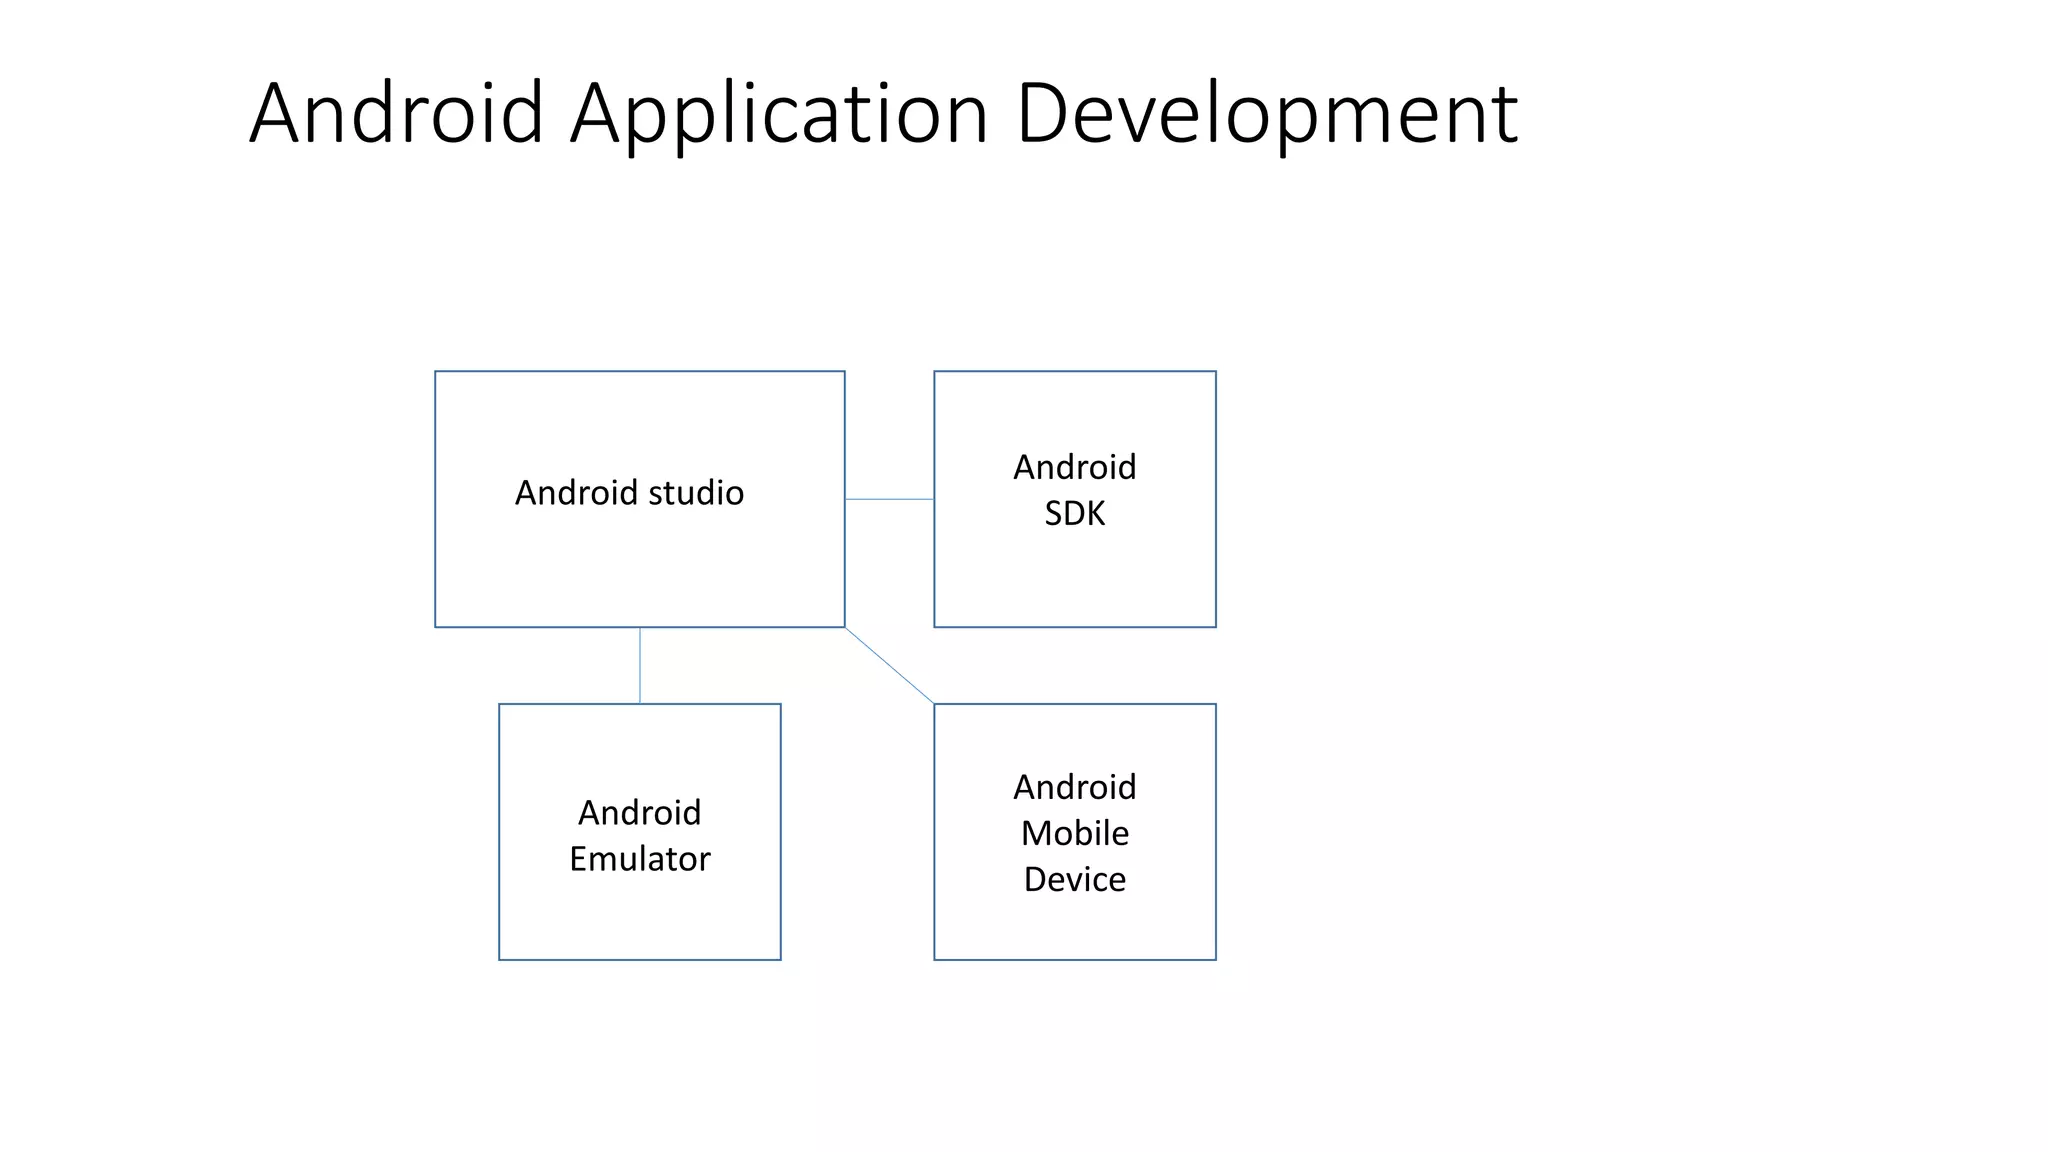Click the 'Android SDK' box text
The image size is (2048, 1152).
(x=1075, y=490)
